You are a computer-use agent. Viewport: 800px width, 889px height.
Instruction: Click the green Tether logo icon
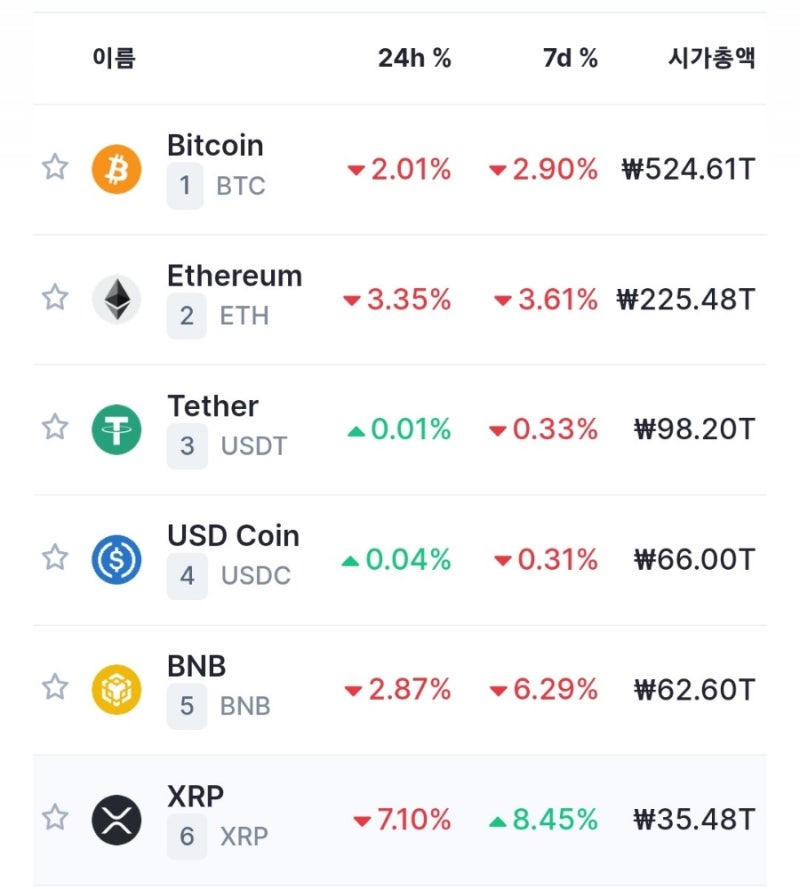coord(116,429)
